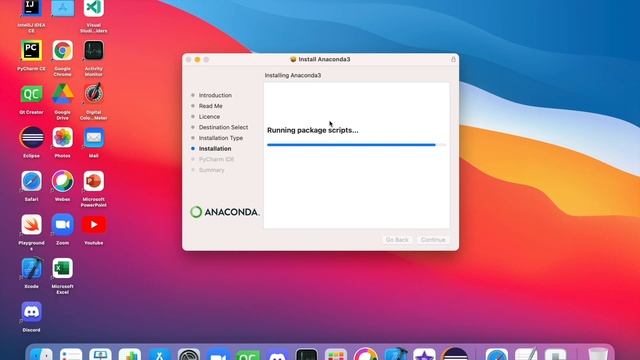Click the installation progress bar
The height and width of the screenshot is (360, 640).
click(x=356, y=144)
